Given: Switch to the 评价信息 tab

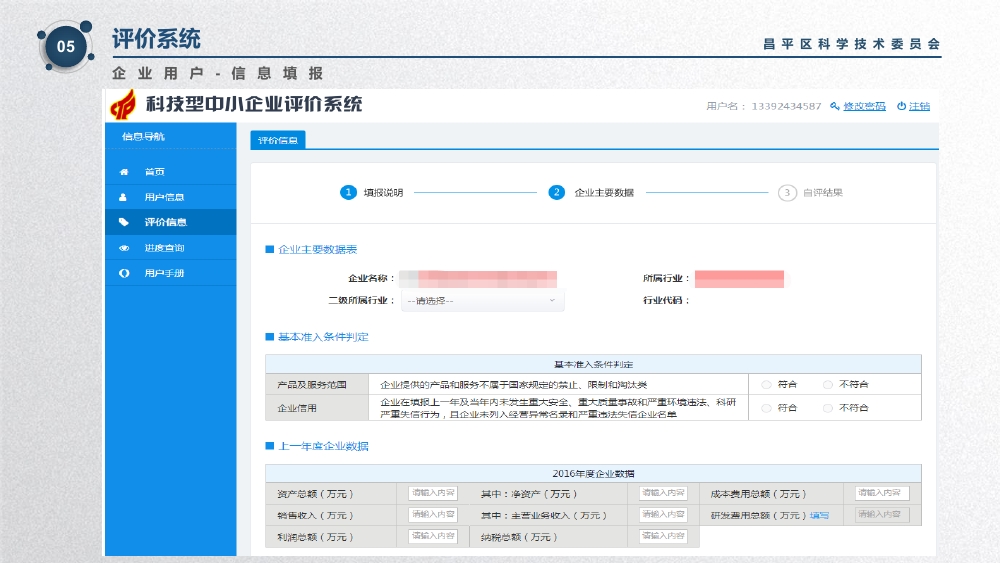Looking at the screenshot, I should (x=277, y=140).
